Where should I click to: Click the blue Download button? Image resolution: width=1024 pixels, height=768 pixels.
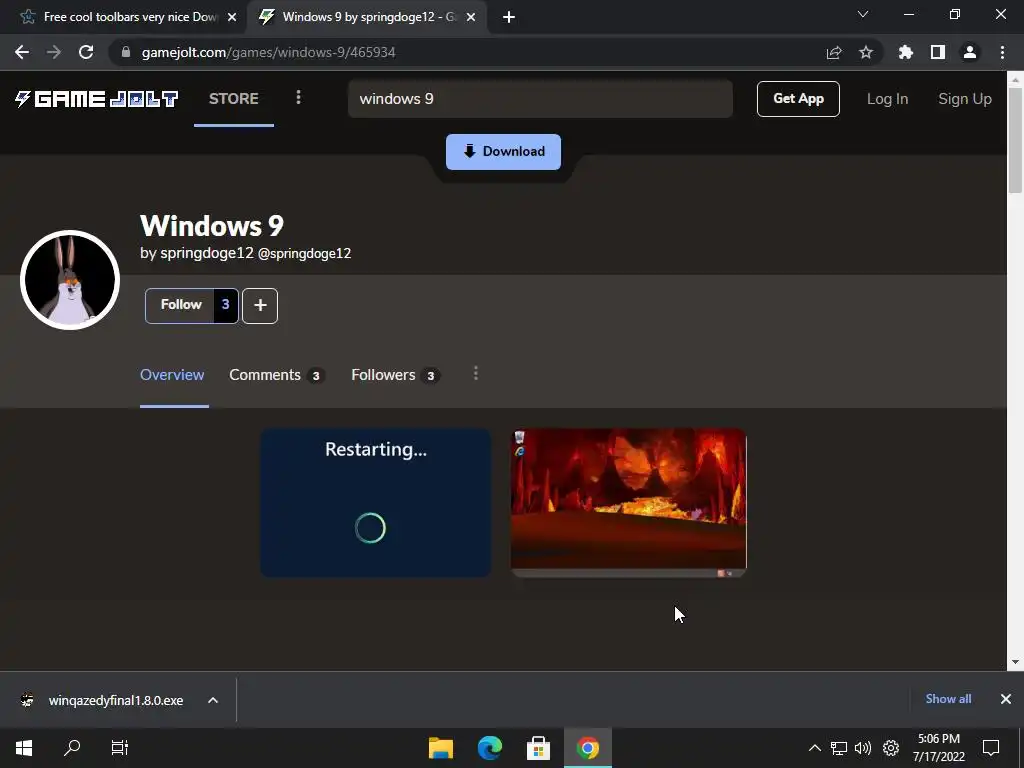pos(504,152)
